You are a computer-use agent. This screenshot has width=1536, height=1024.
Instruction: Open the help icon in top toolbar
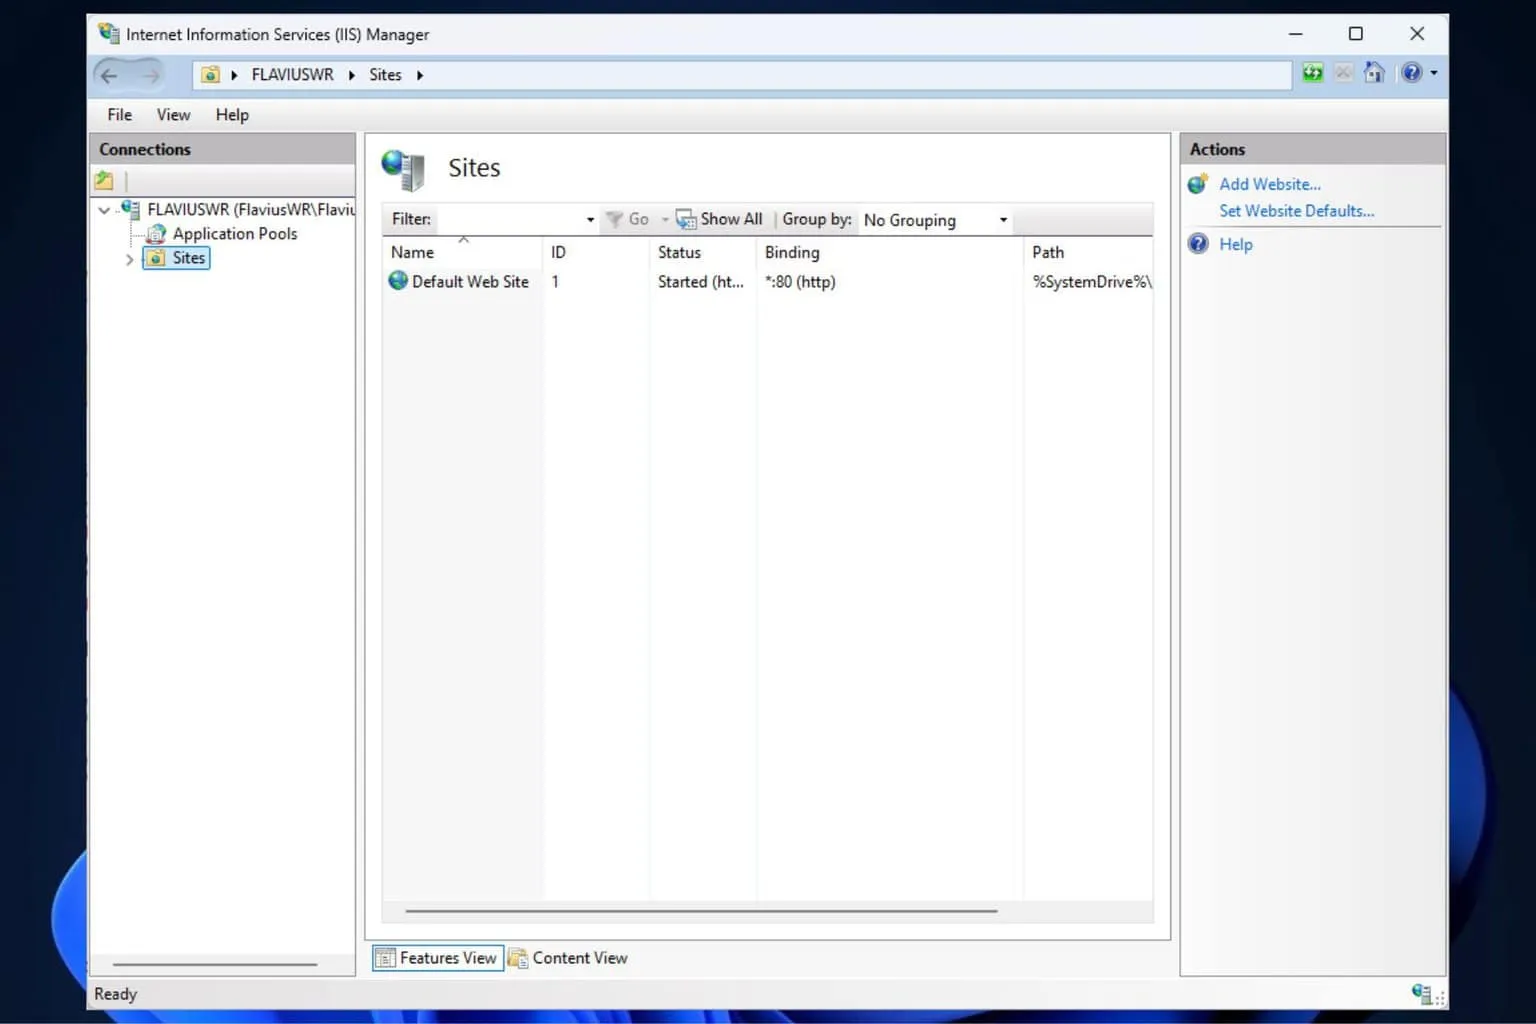tap(1411, 73)
